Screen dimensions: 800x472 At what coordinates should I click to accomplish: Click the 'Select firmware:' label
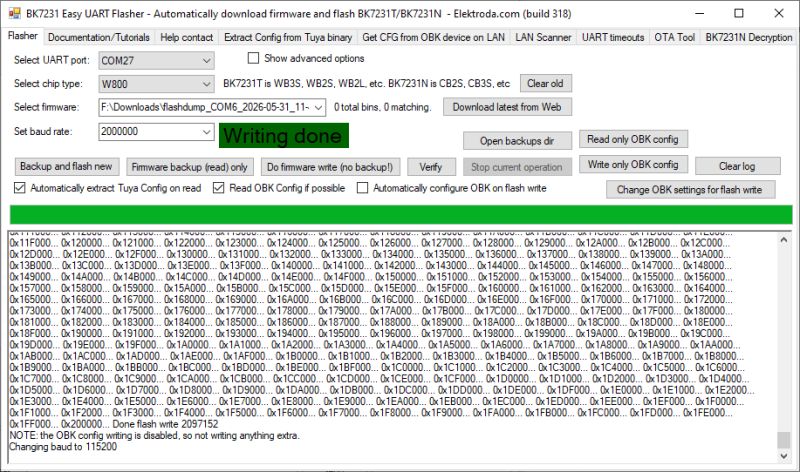pos(46,107)
